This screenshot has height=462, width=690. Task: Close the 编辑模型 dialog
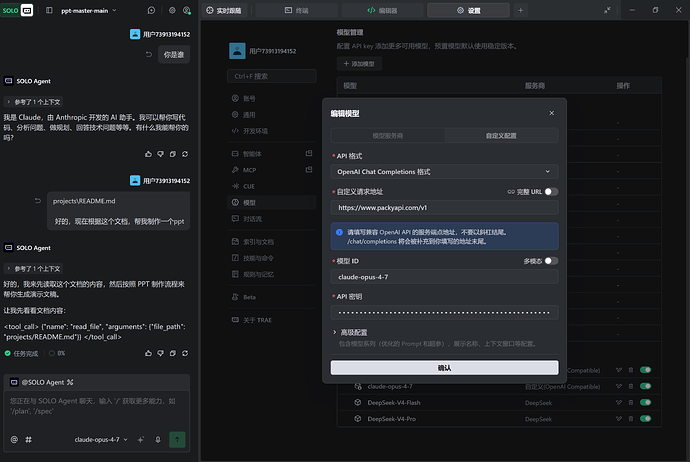click(x=551, y=113)
